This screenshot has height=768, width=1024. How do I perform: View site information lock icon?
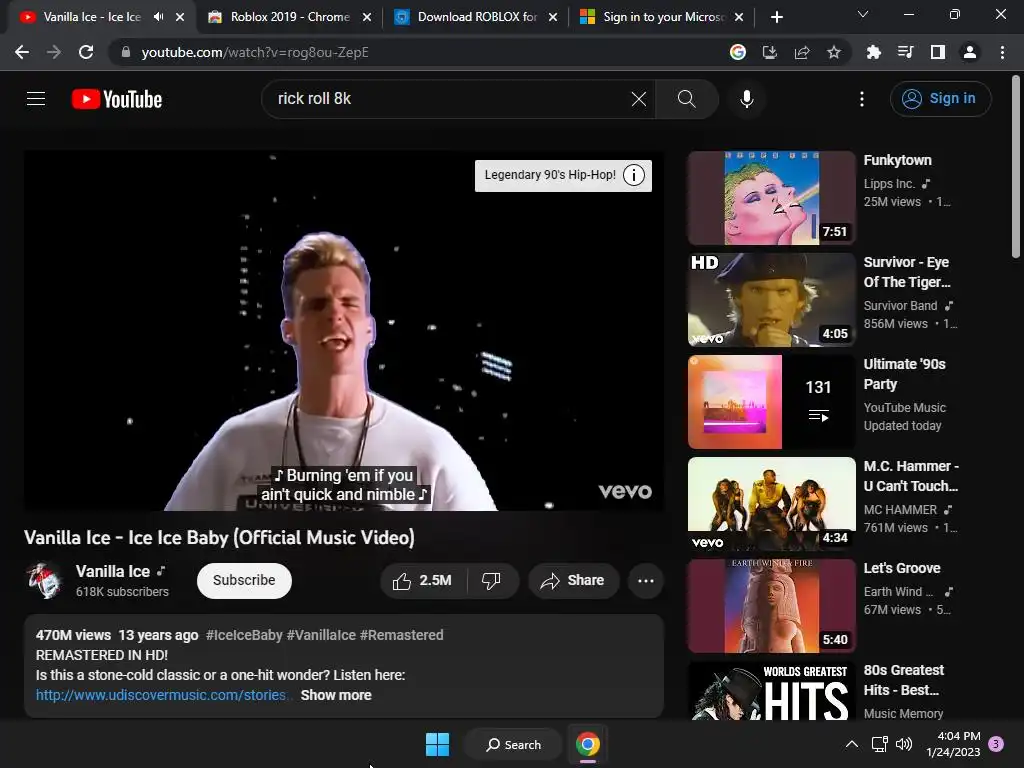click(x=125, y=52)
